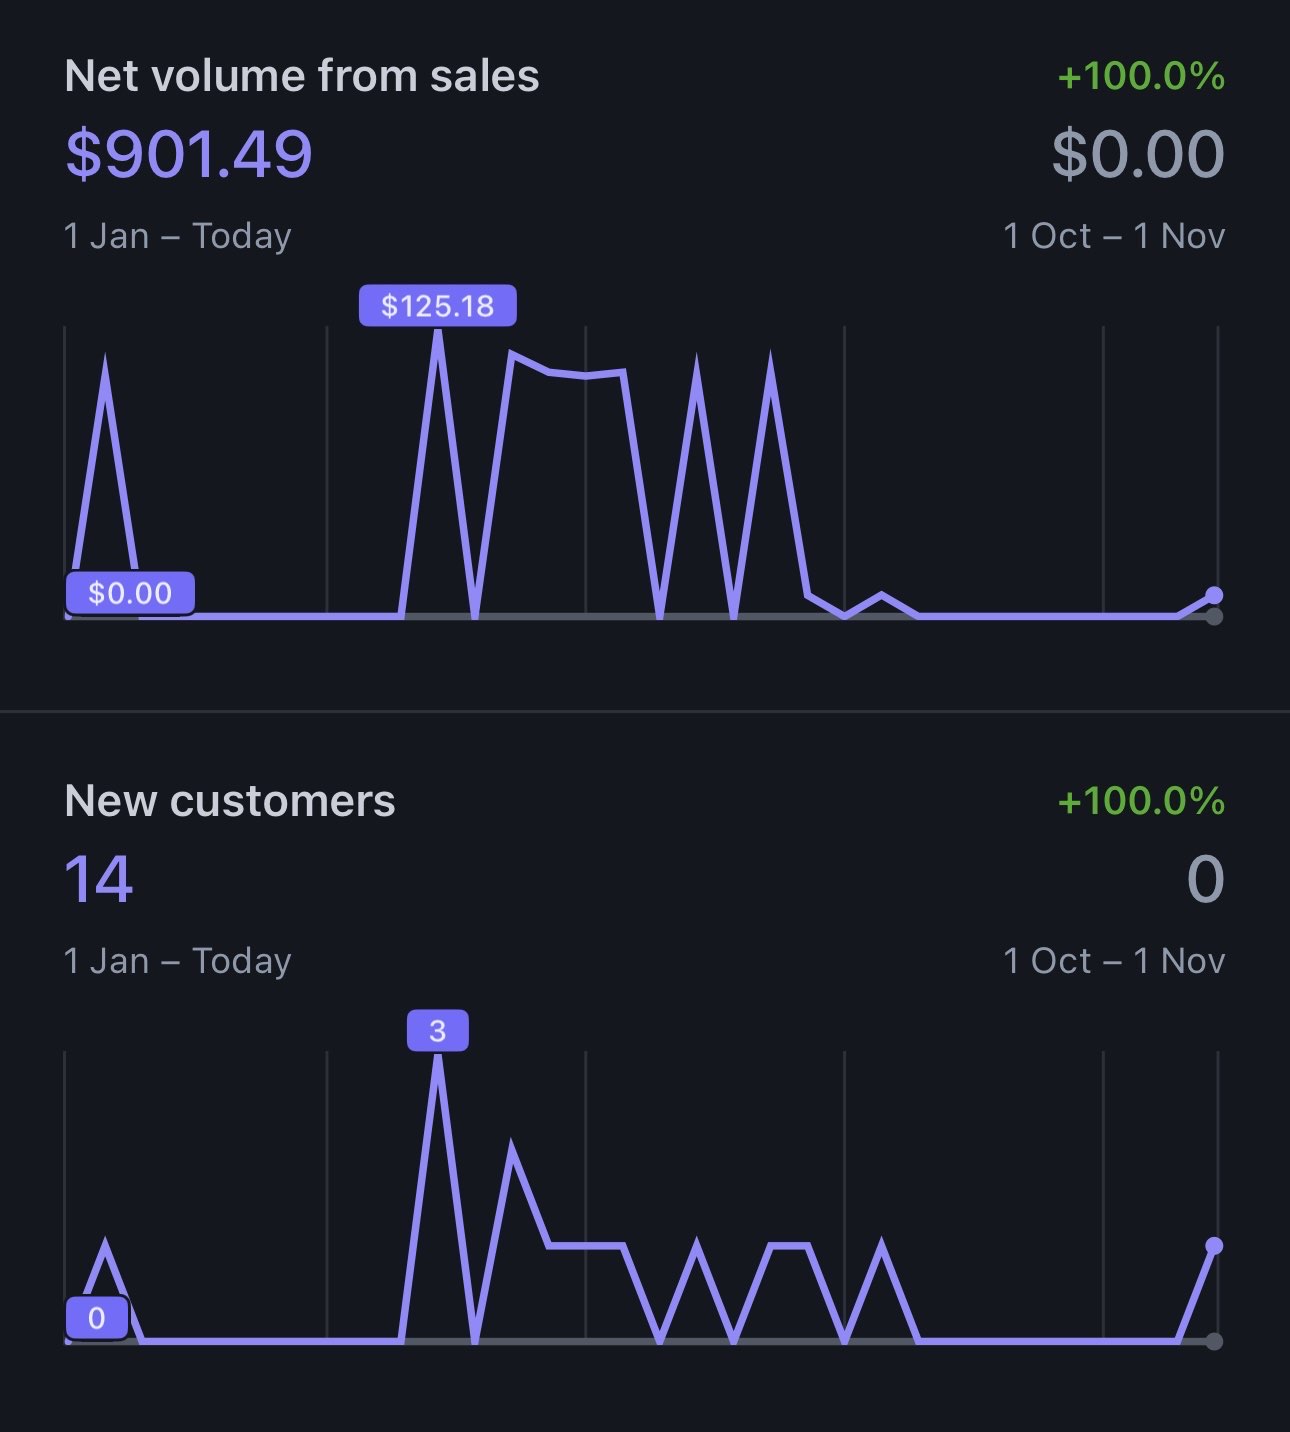Click purple endpoint dot on customers chart
Viewport: 1290px width, 1432px height.
1214,1246
